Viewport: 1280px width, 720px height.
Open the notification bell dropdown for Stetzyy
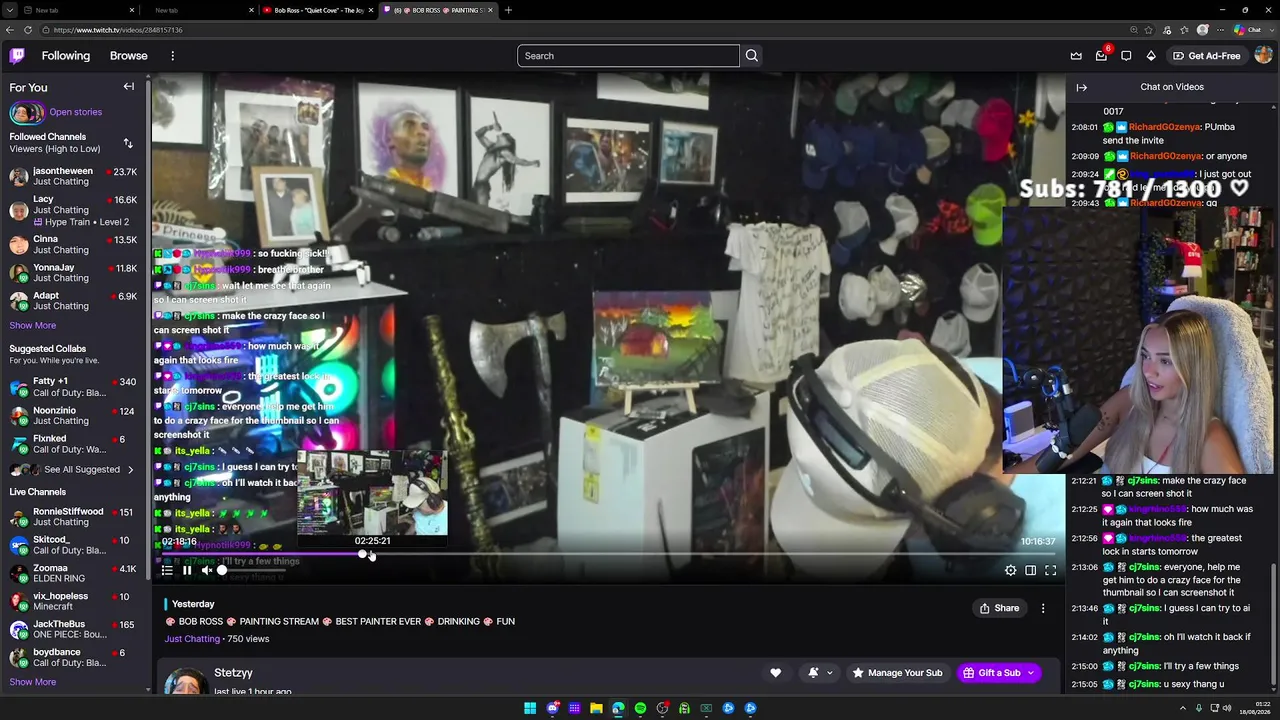click(820, 673)
